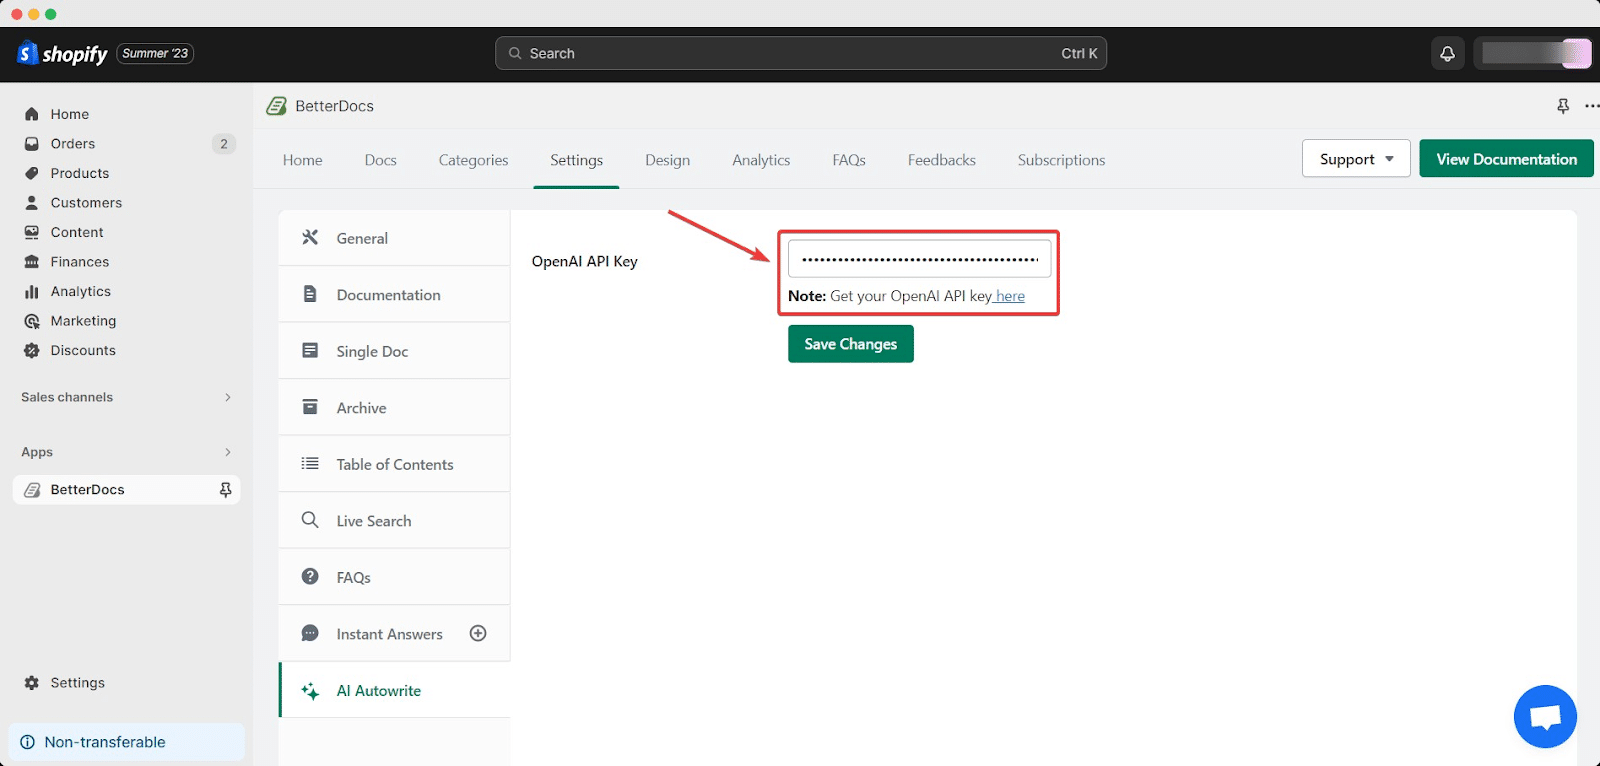This screenshot has width=1600, height=766.
Task: Click the plus icon beside Instant Answers
Action: 478,633
